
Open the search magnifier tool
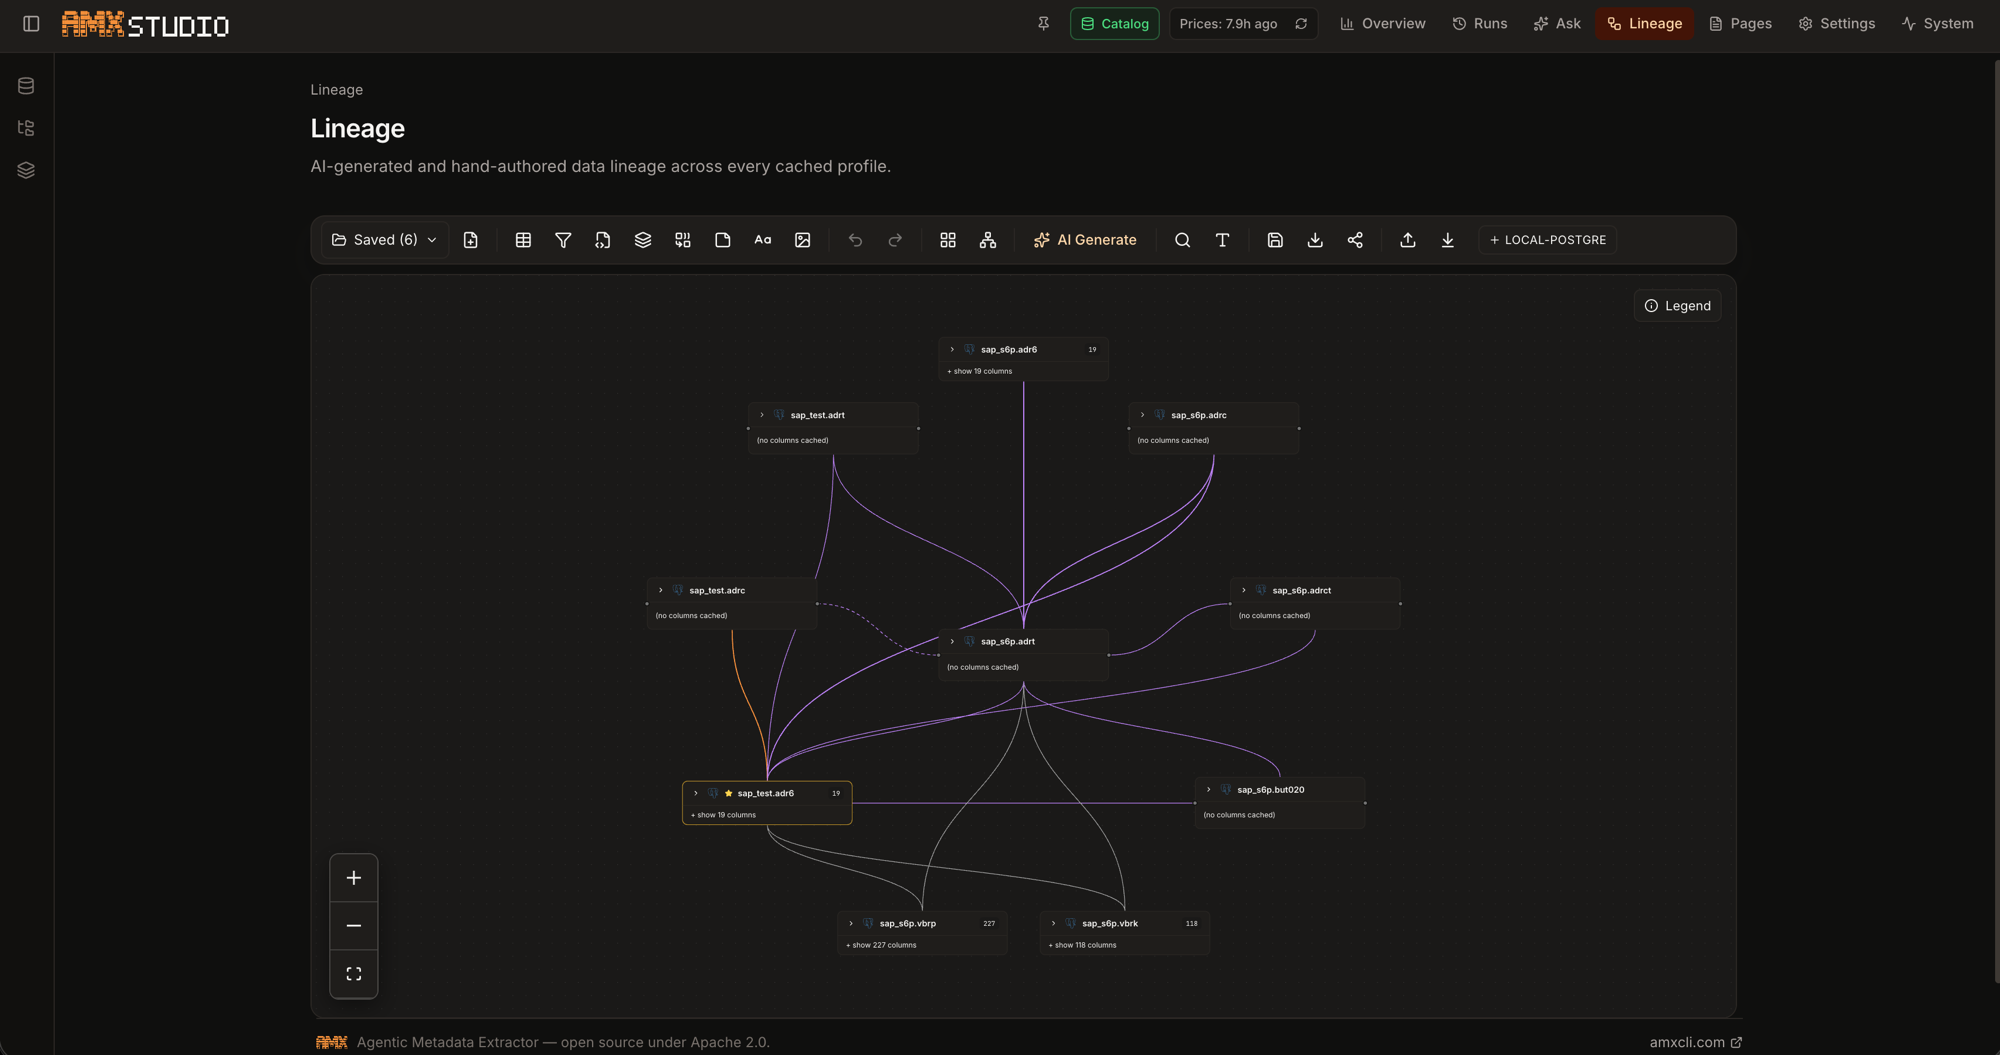click(x=1182, y=240)
